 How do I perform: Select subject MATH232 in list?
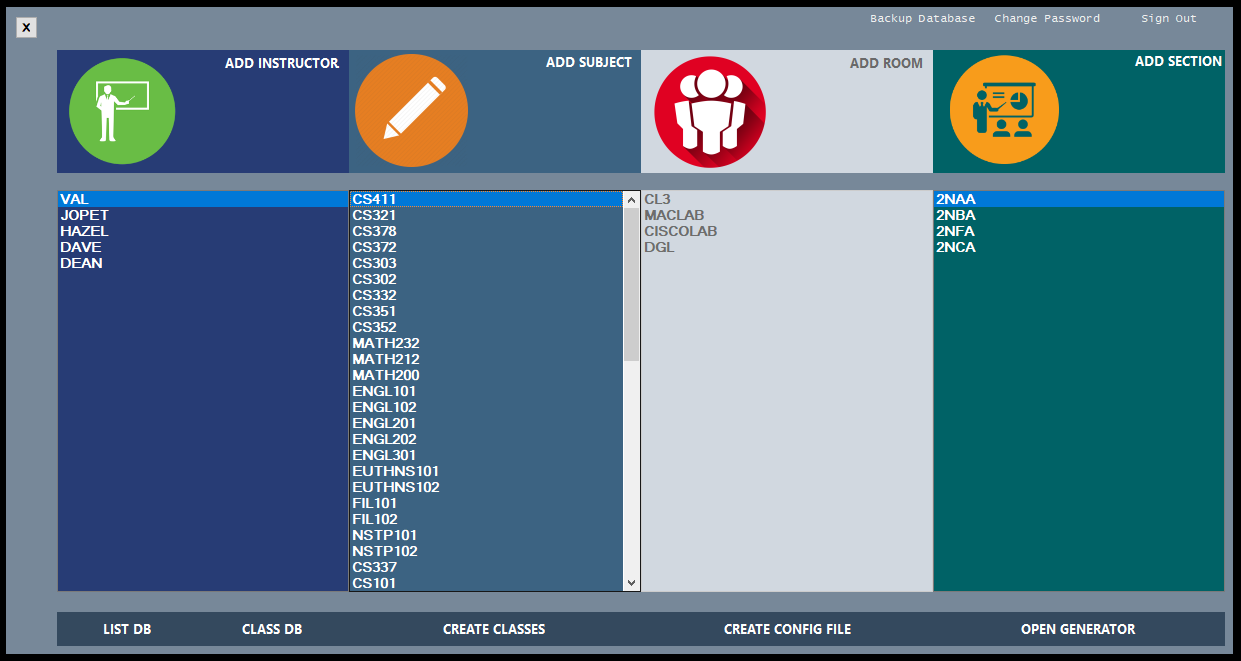pyautogui.click(x=386, y=343)
